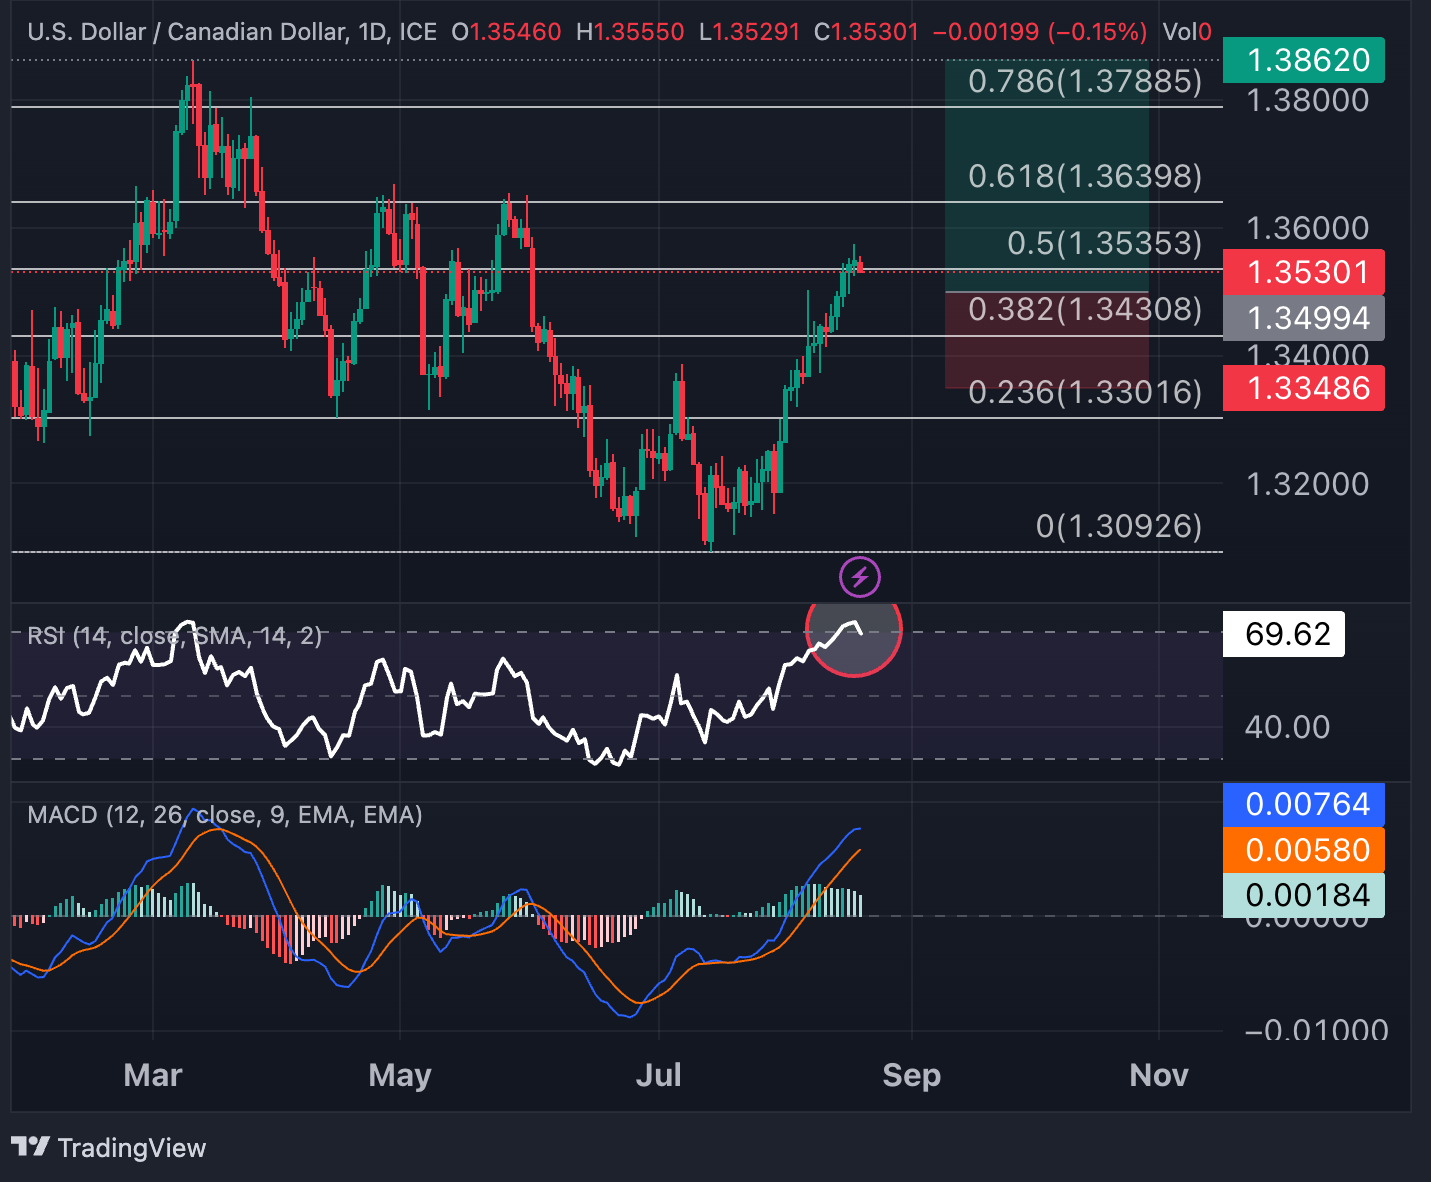Select the ICE exchange label
Image resolution: width=1431 pixels, height=1182 pixels.
[418, 31]
